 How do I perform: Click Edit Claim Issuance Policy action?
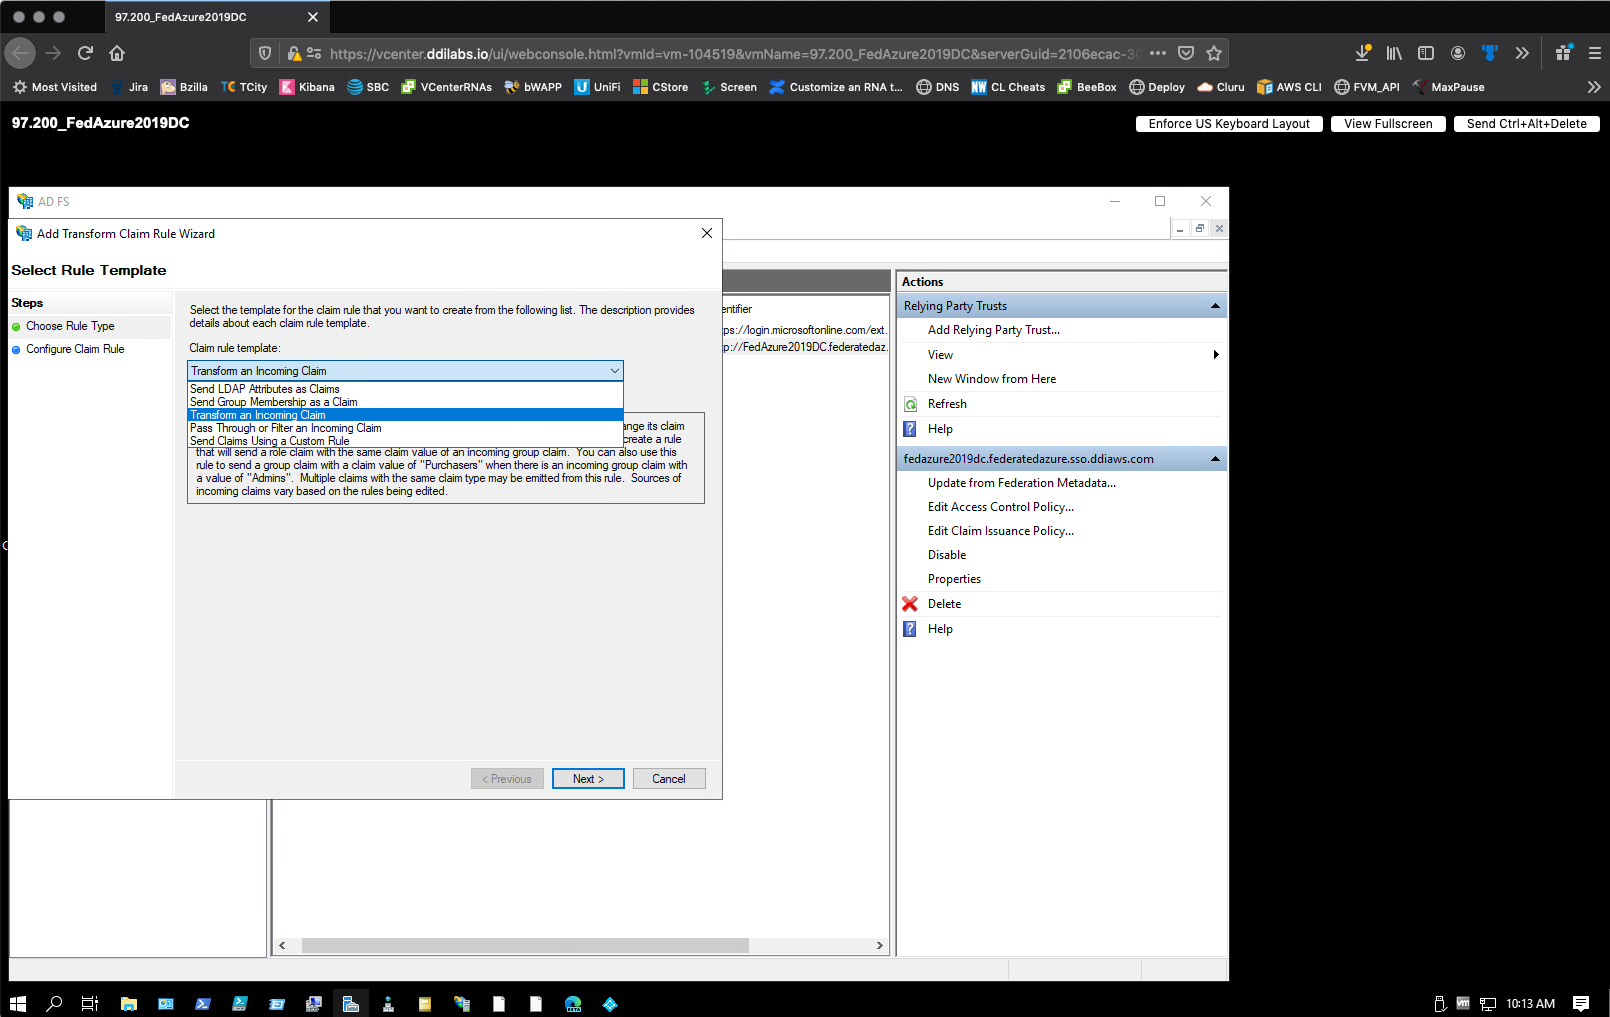point(1000,531)
